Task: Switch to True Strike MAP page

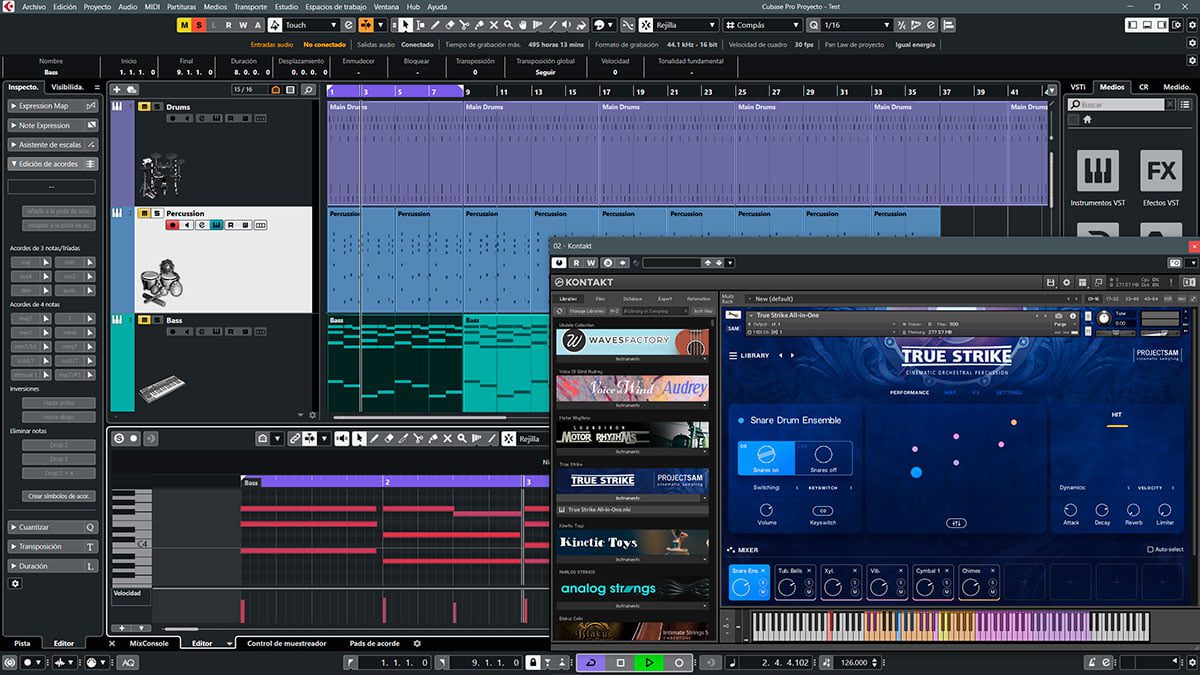Action: [x=950, y=392]
